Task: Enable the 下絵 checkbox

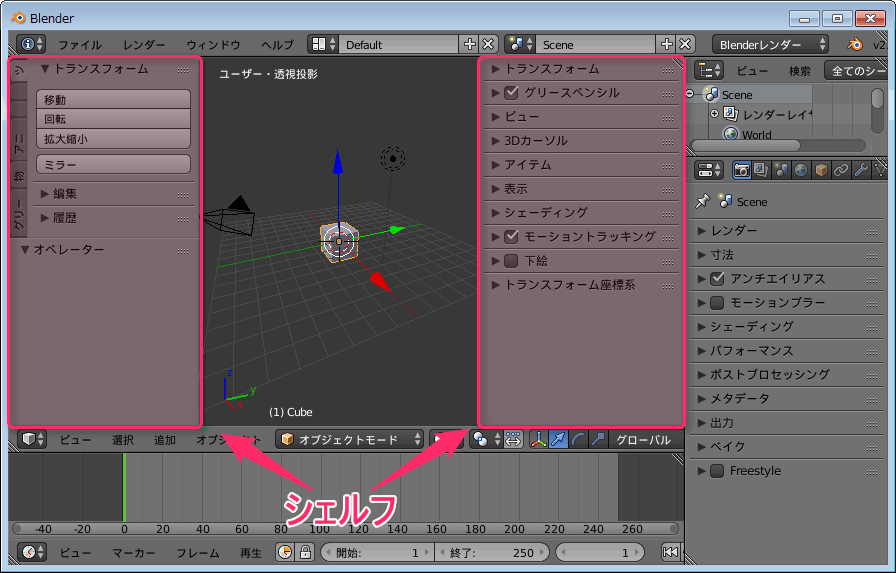Action: tap(511, 261)
